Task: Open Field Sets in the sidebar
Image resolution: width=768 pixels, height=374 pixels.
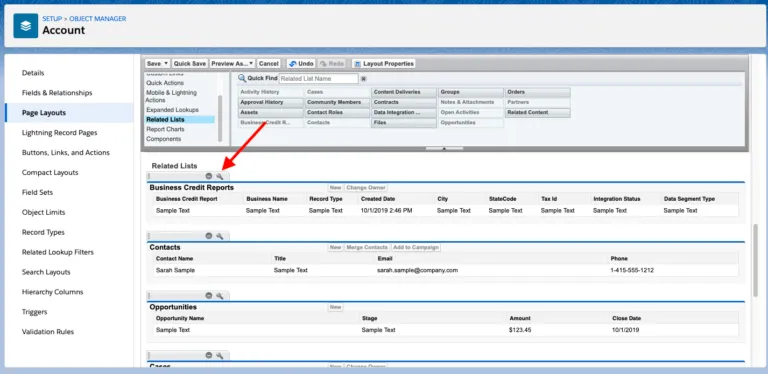Action: [37, 192]
